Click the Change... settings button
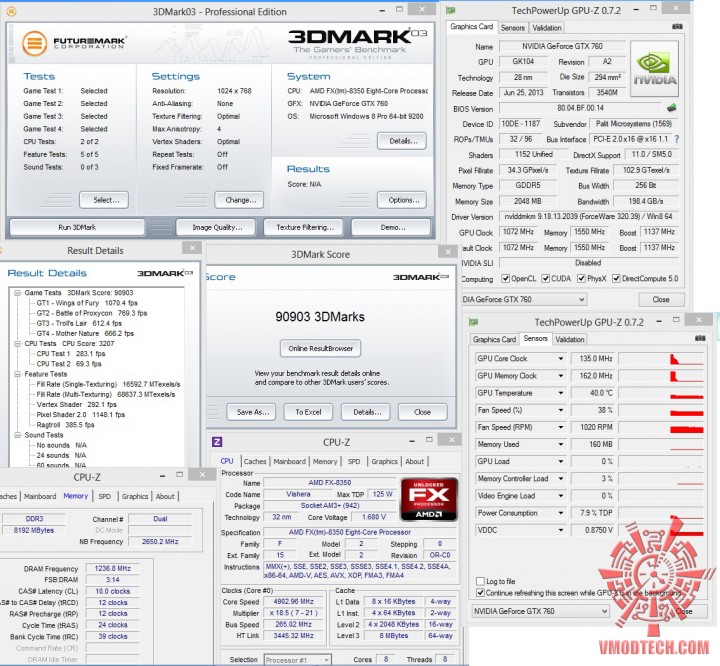Screen dimensions: 720x666 pyautogui.click(x=239, y=200)
